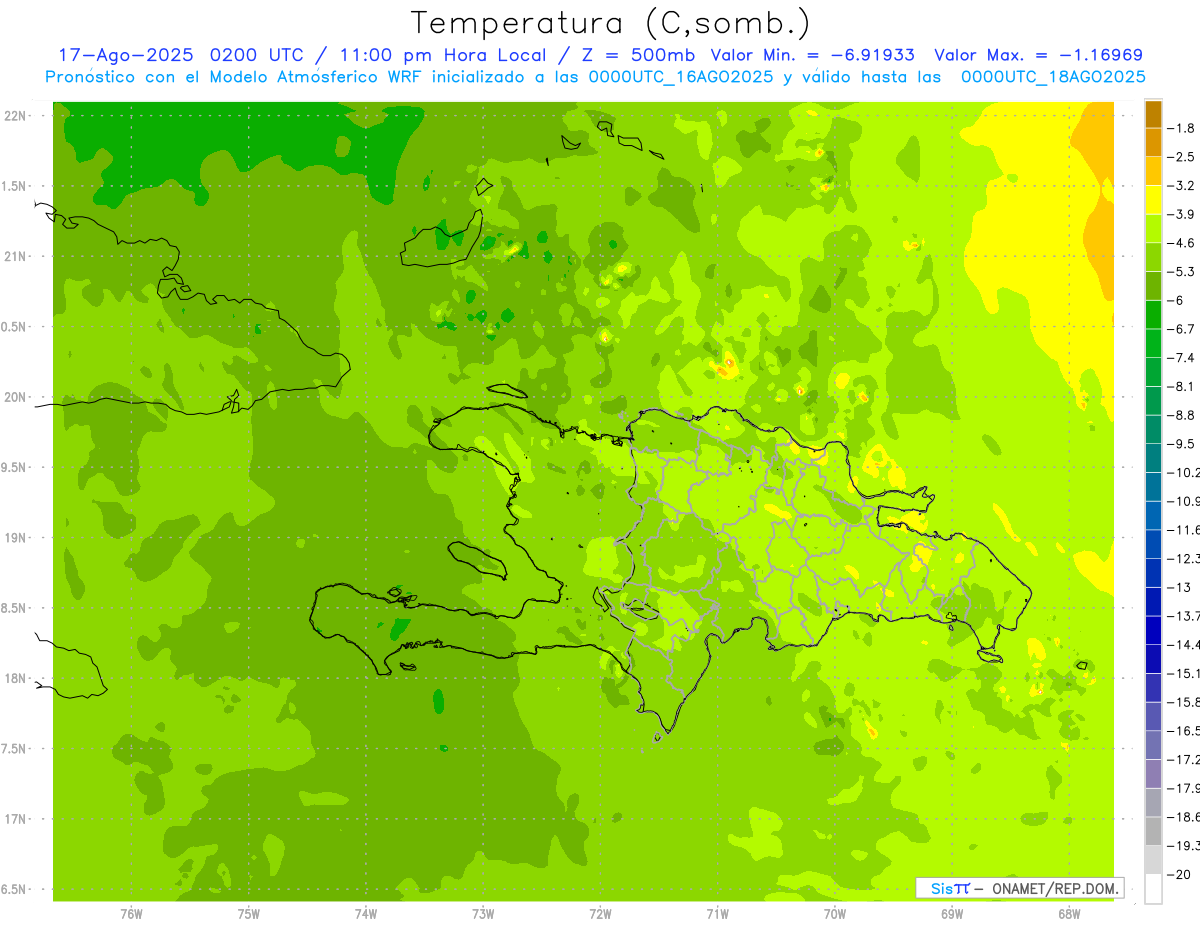Select the 18N latitude axis label
The height and width of the screenshot is (927, 1200).
15,679
